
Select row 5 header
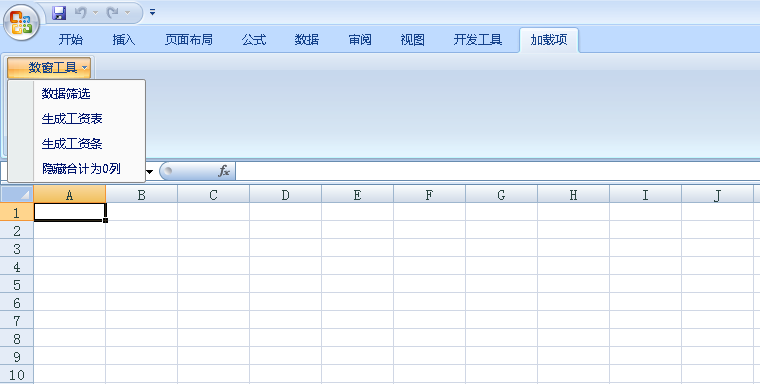(17, 284)
